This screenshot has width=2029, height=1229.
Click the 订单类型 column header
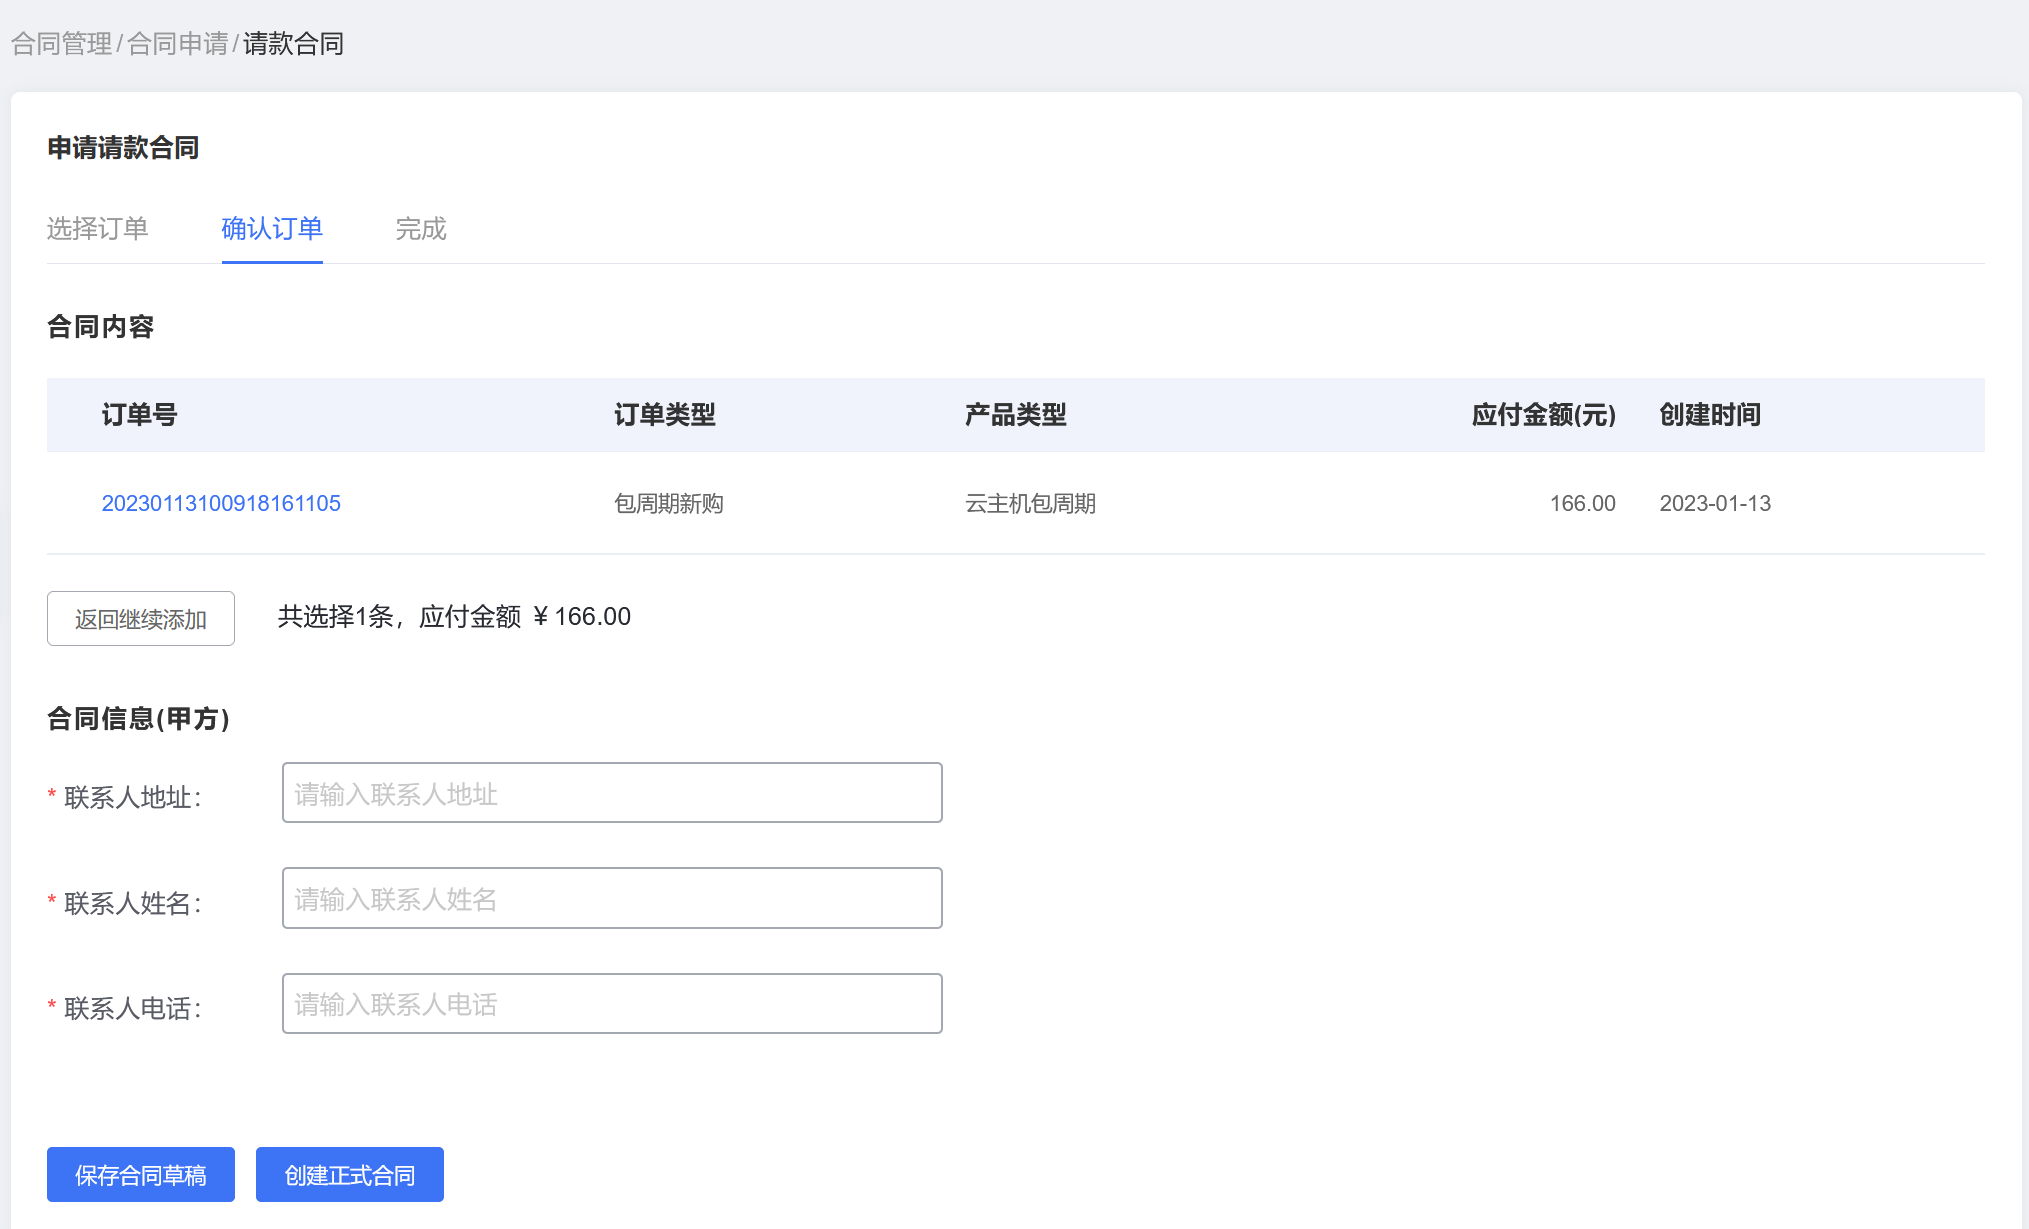coord(665,415)
